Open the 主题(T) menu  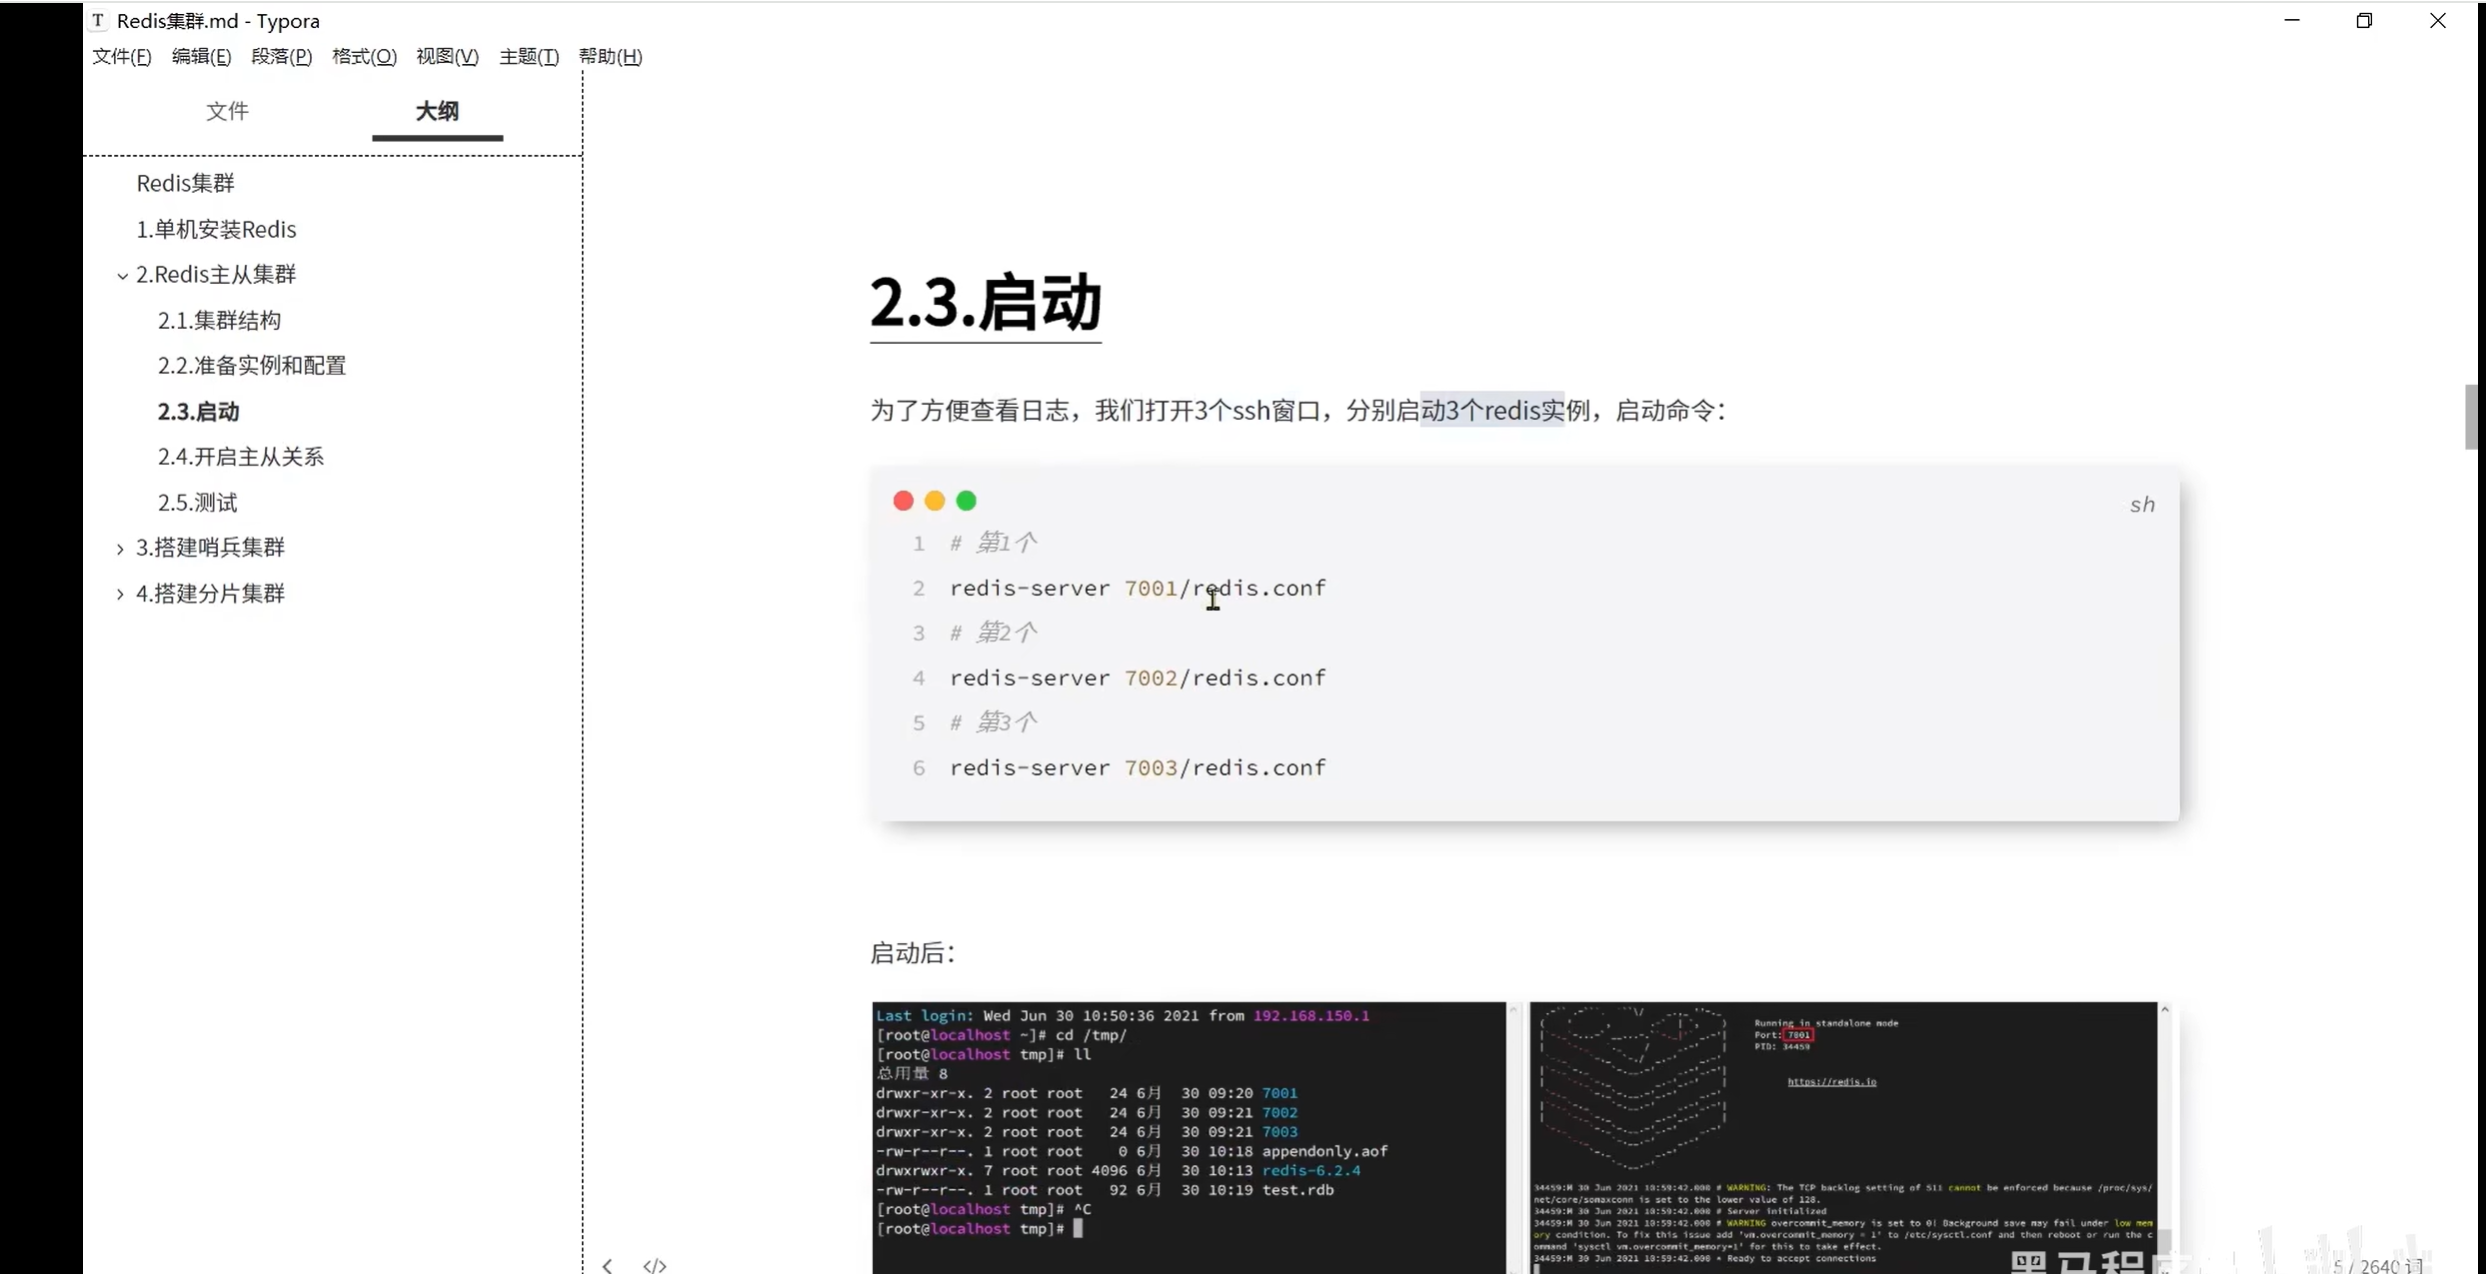pyautogui.click(x=528, y=56)
